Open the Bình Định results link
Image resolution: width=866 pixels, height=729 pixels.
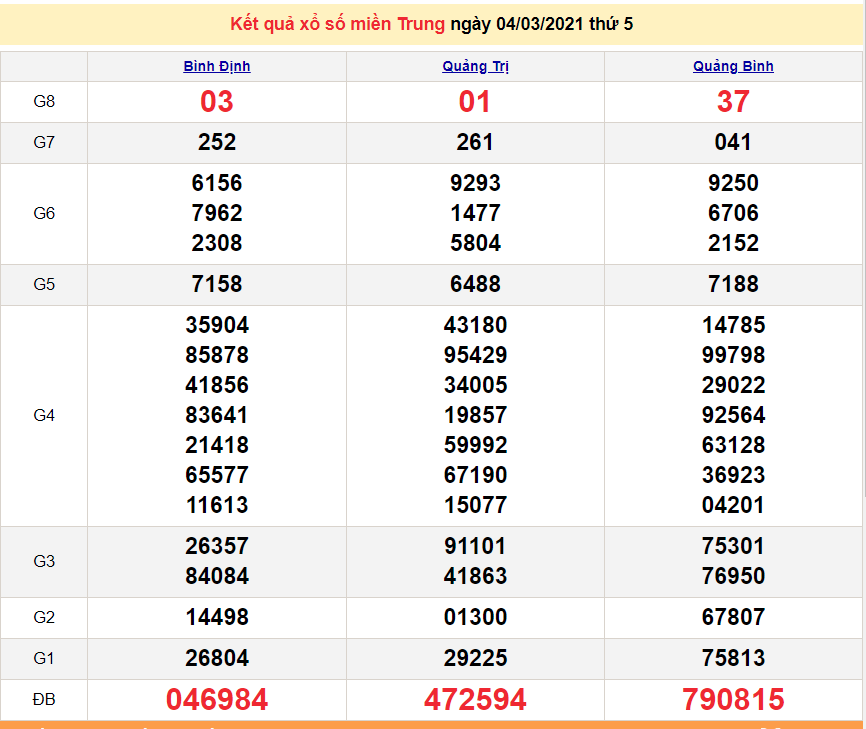(216, 66)
